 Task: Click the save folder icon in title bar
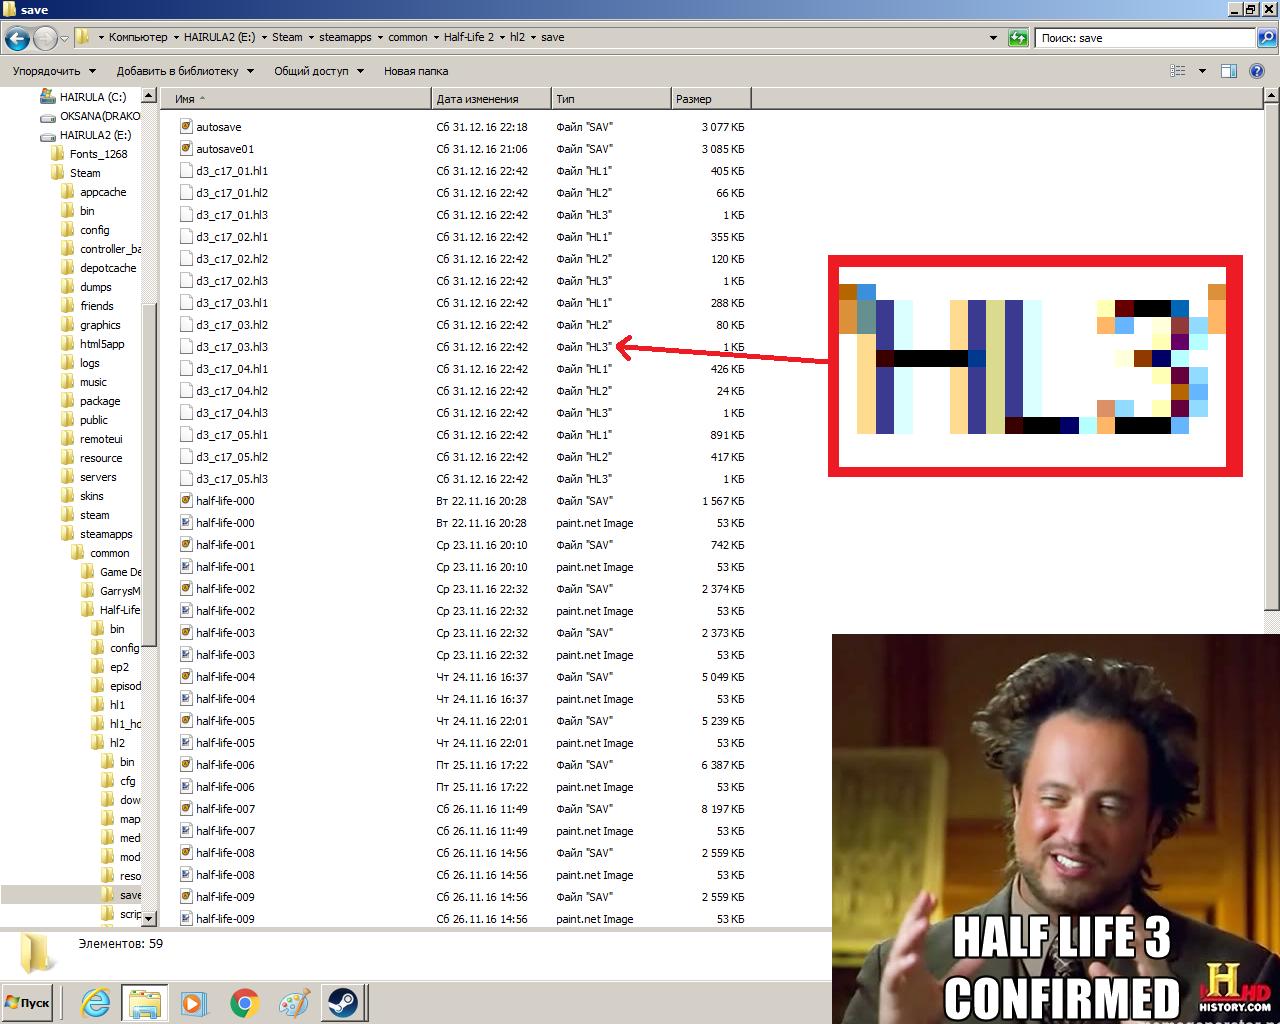click(9, 9)
